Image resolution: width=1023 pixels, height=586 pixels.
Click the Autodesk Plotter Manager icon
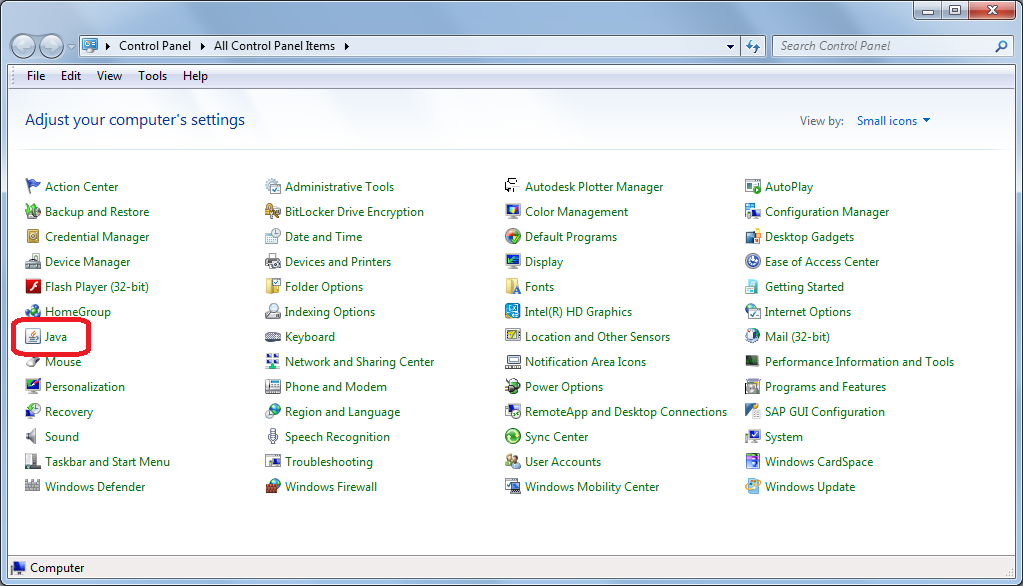513,187
